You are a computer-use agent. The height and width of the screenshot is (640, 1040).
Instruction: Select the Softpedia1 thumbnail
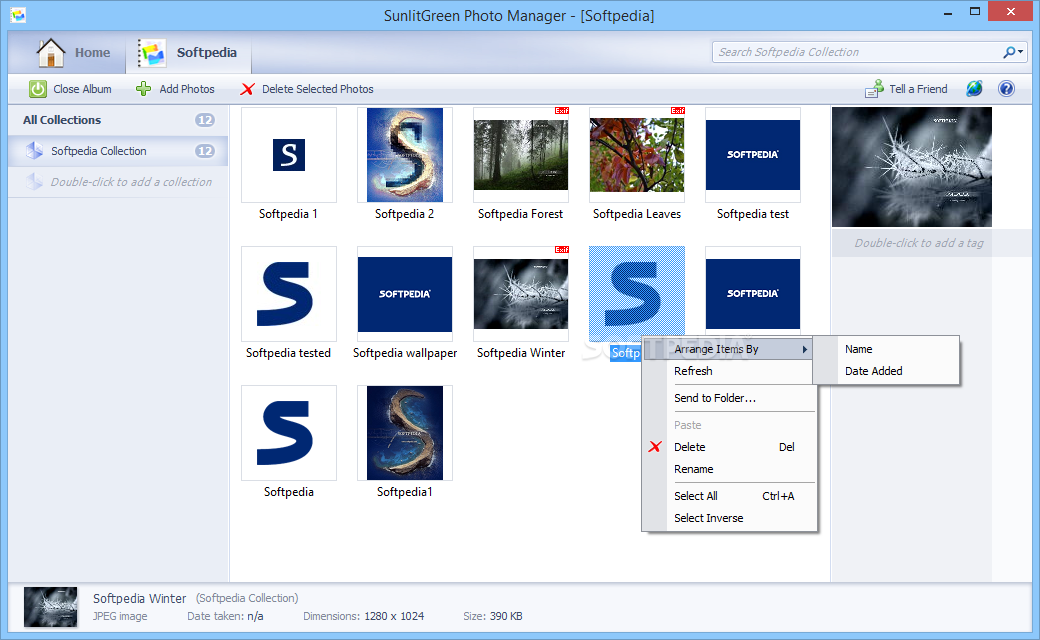pyautogui.click(x=405, y=433)
